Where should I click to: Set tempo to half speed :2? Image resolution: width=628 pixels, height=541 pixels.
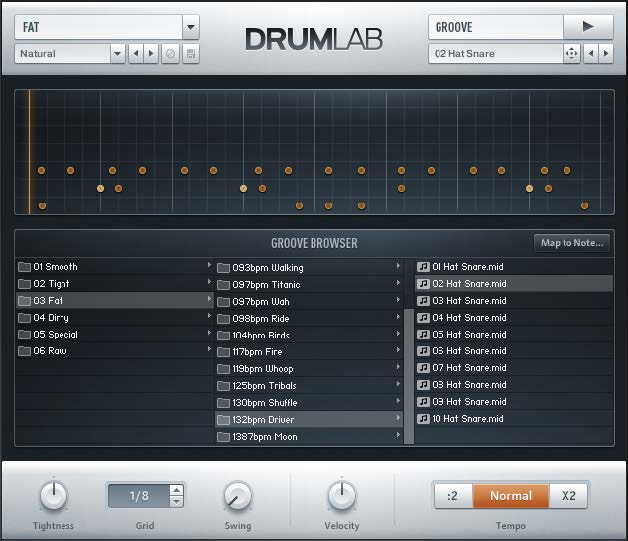click(x=453, y=496)
